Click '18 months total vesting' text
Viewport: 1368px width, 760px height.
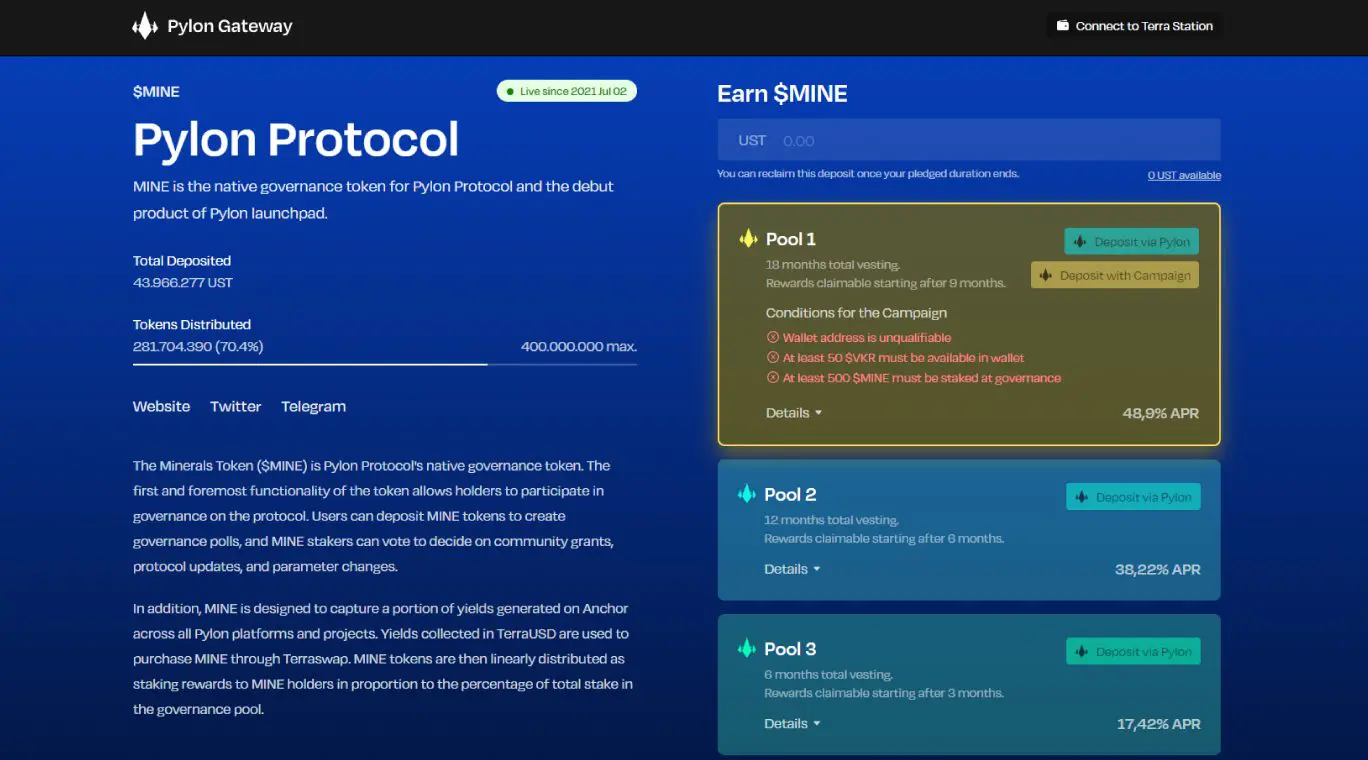point(833,265)
